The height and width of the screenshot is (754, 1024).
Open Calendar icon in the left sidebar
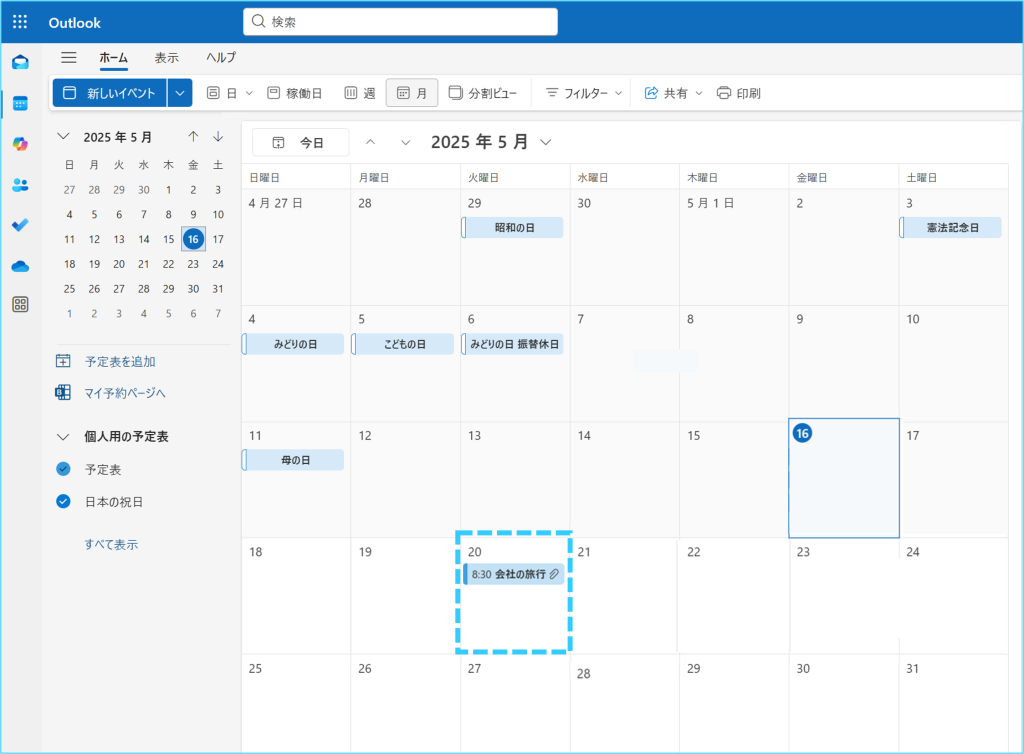click(20, 103)
